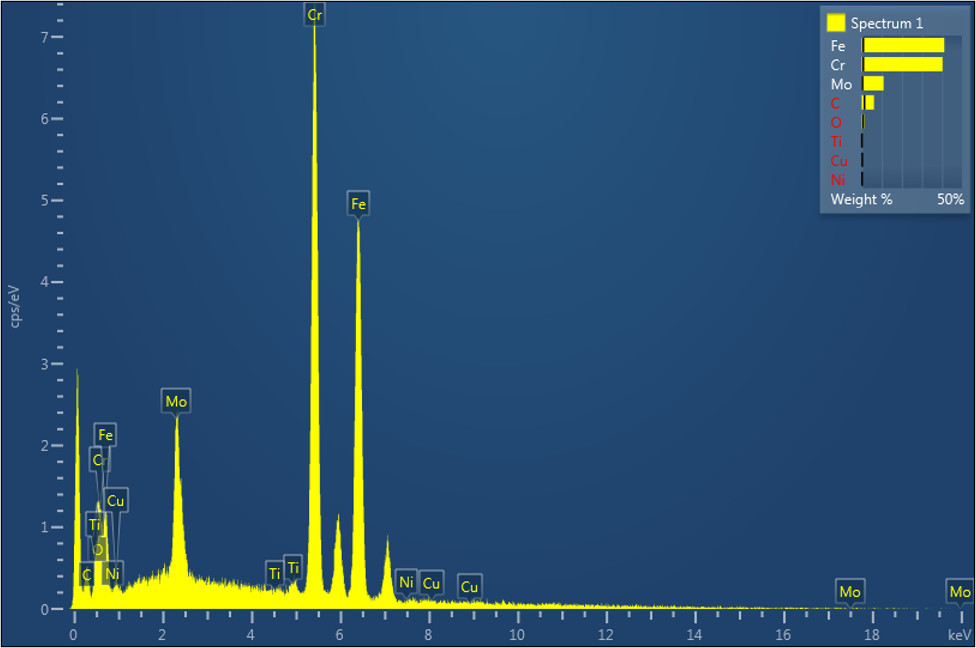
Task: Select the Cr weight bar in the legend
Action: pyautogui.click(x=902, y=65)
